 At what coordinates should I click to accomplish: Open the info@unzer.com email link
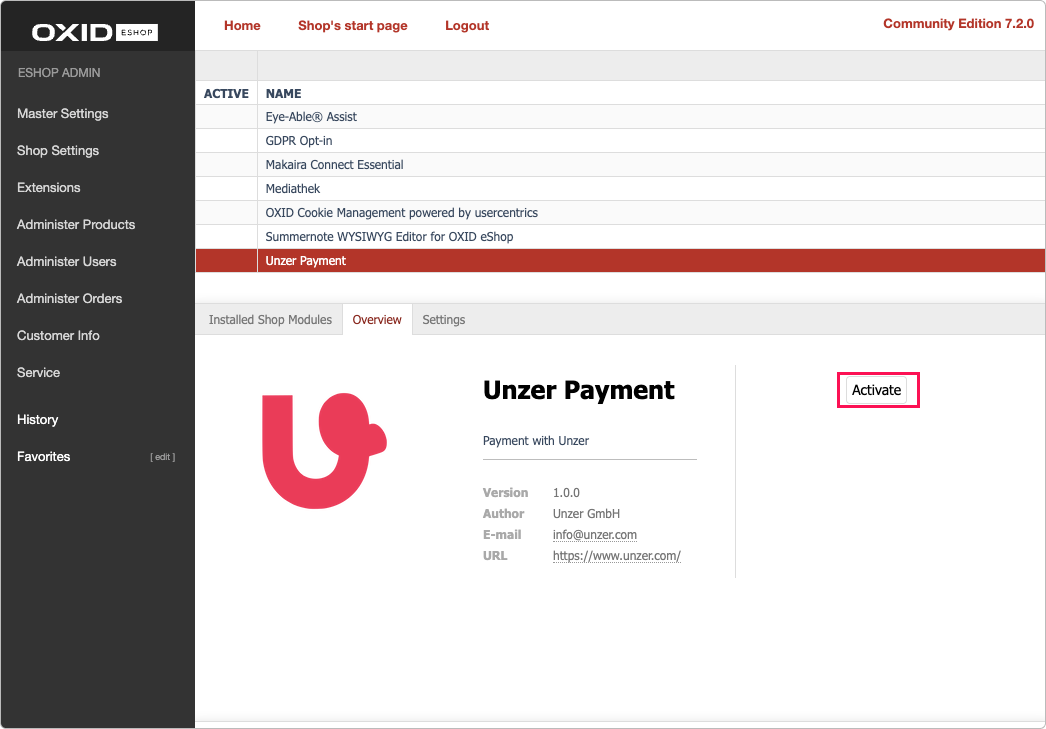pos(594,535)
